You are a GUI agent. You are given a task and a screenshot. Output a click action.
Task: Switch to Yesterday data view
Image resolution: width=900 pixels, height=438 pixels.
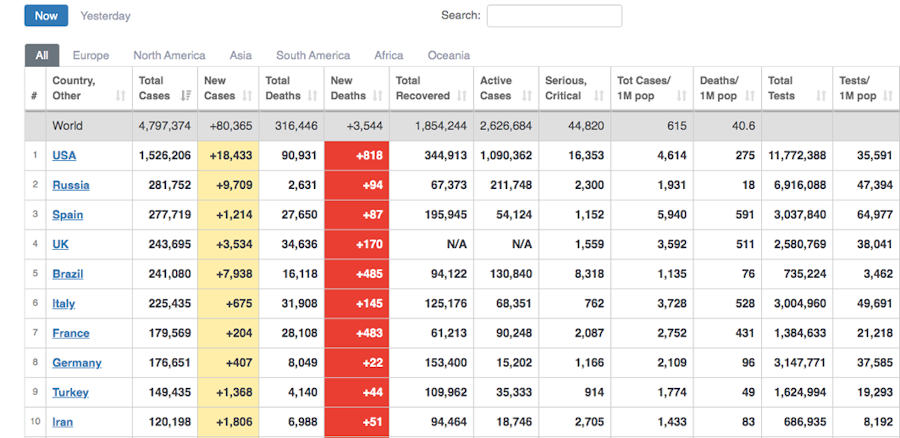(105, 16)
